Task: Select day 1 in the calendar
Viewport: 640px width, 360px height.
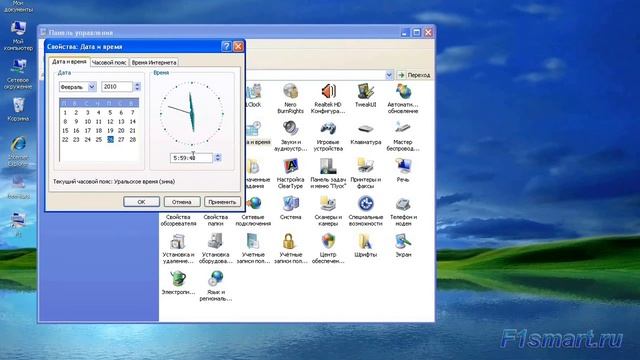Action: pyautogui.click(x=65, y=112)
